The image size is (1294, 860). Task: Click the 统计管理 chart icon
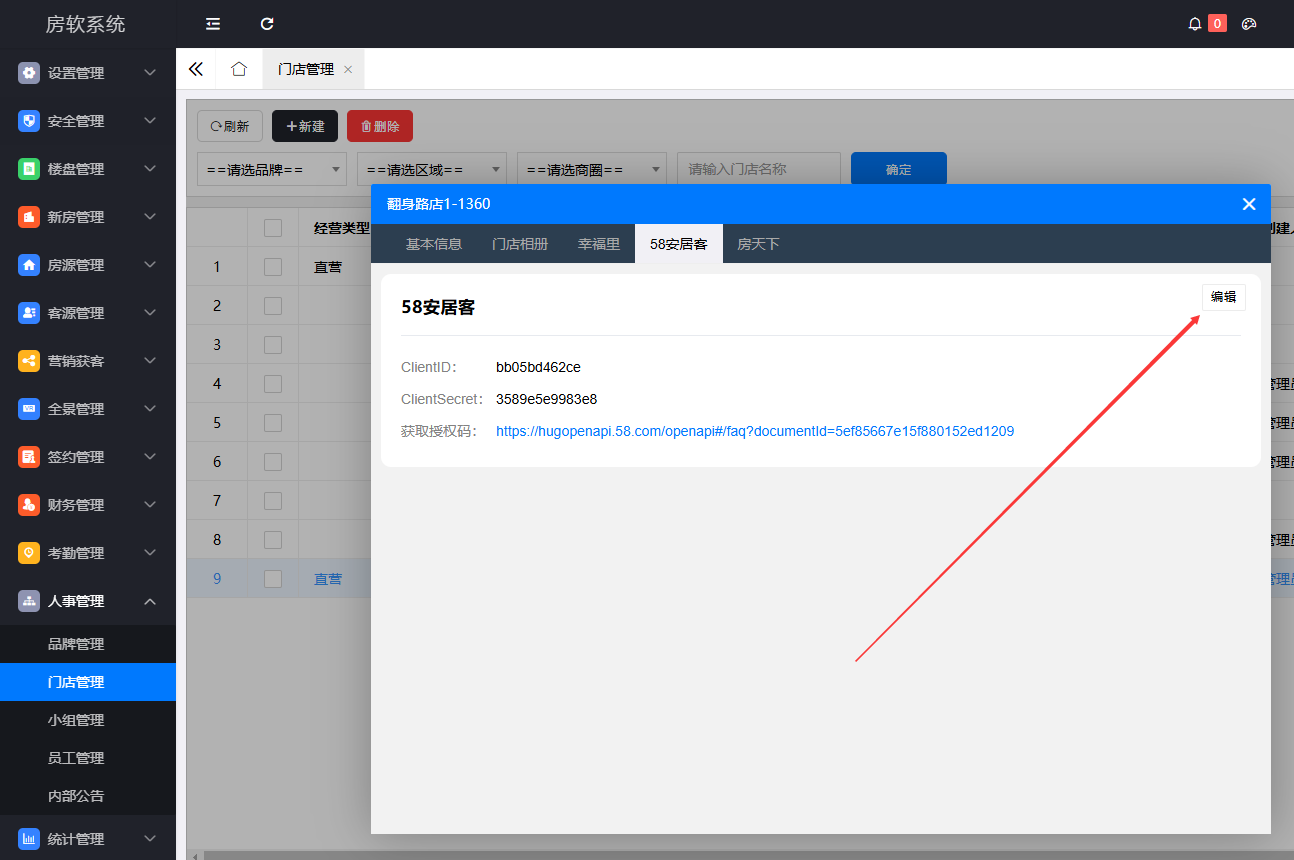pyautogui.click(x=29, y=839)
